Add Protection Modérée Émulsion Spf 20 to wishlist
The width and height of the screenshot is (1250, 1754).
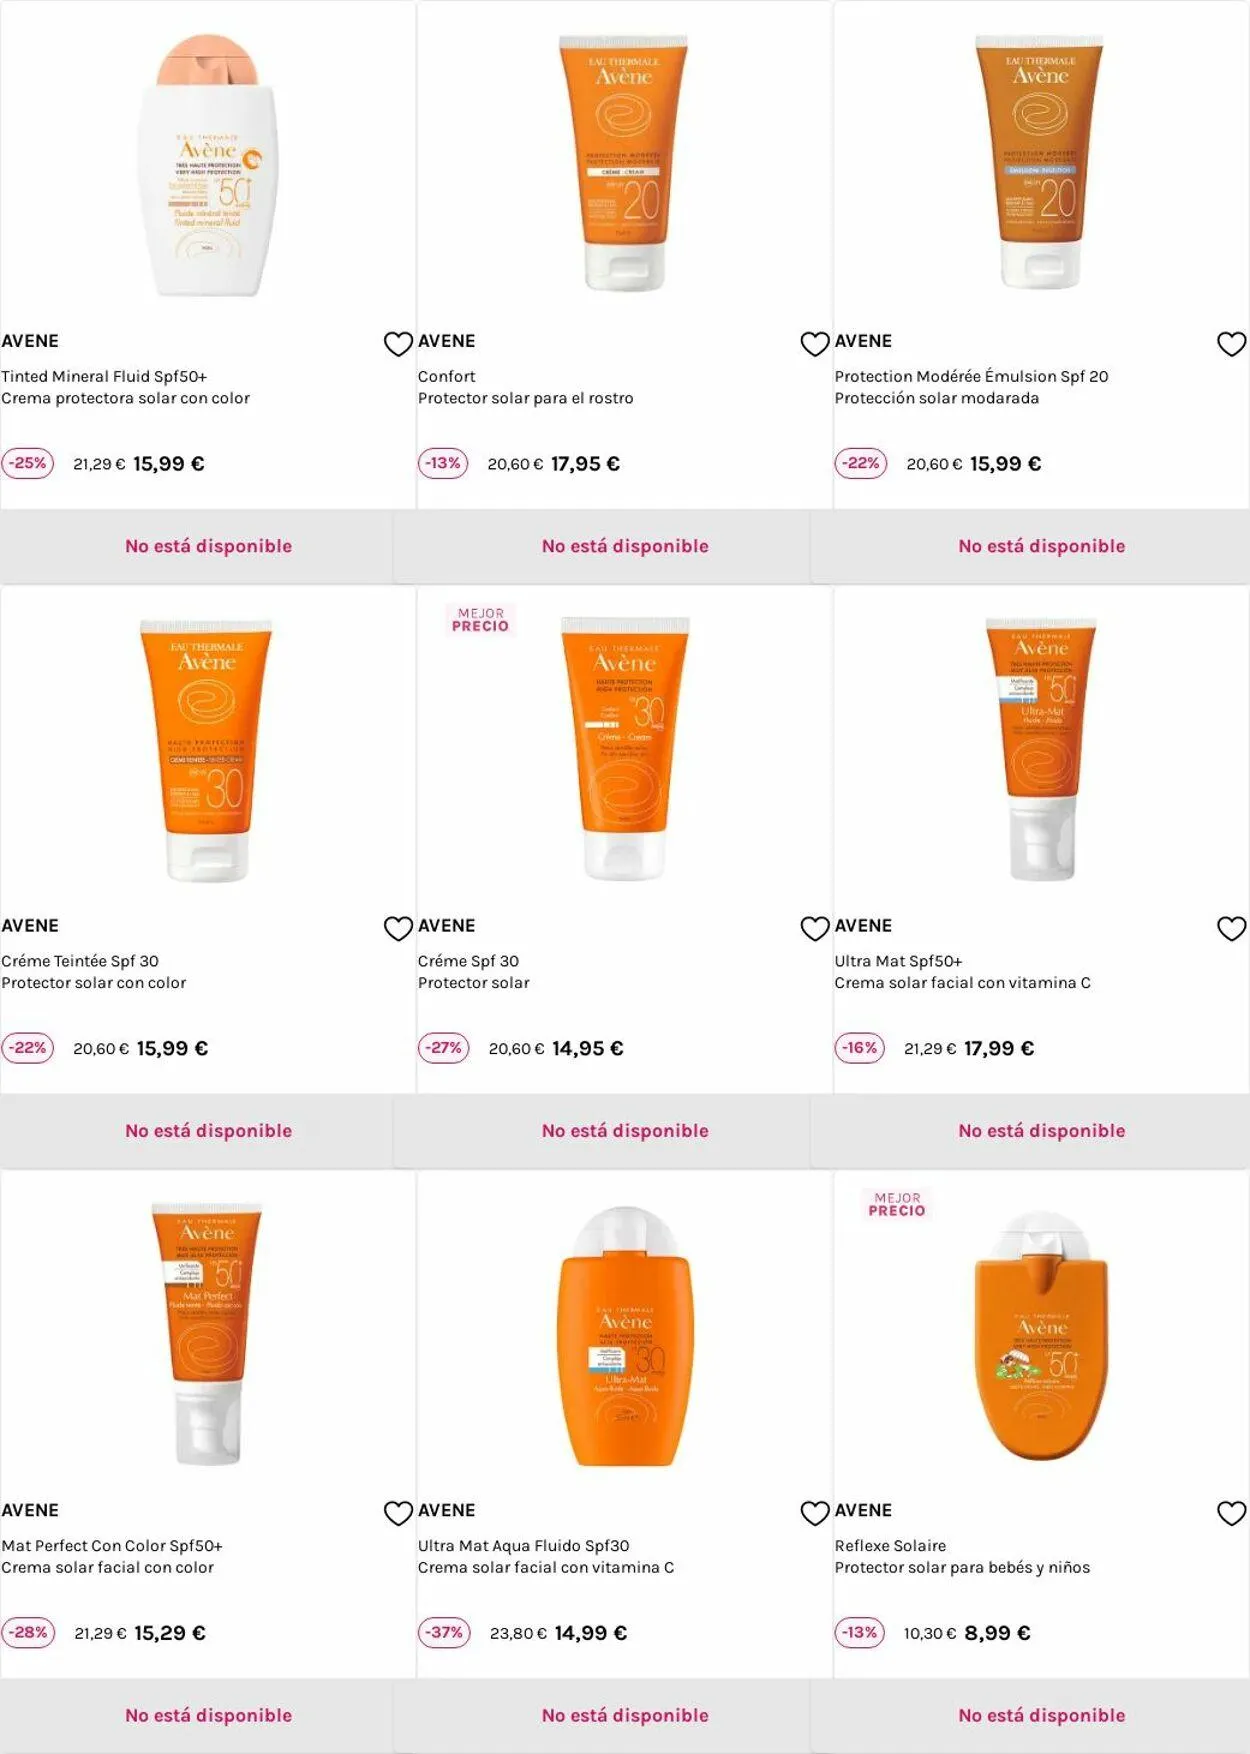pos(1231,344)
